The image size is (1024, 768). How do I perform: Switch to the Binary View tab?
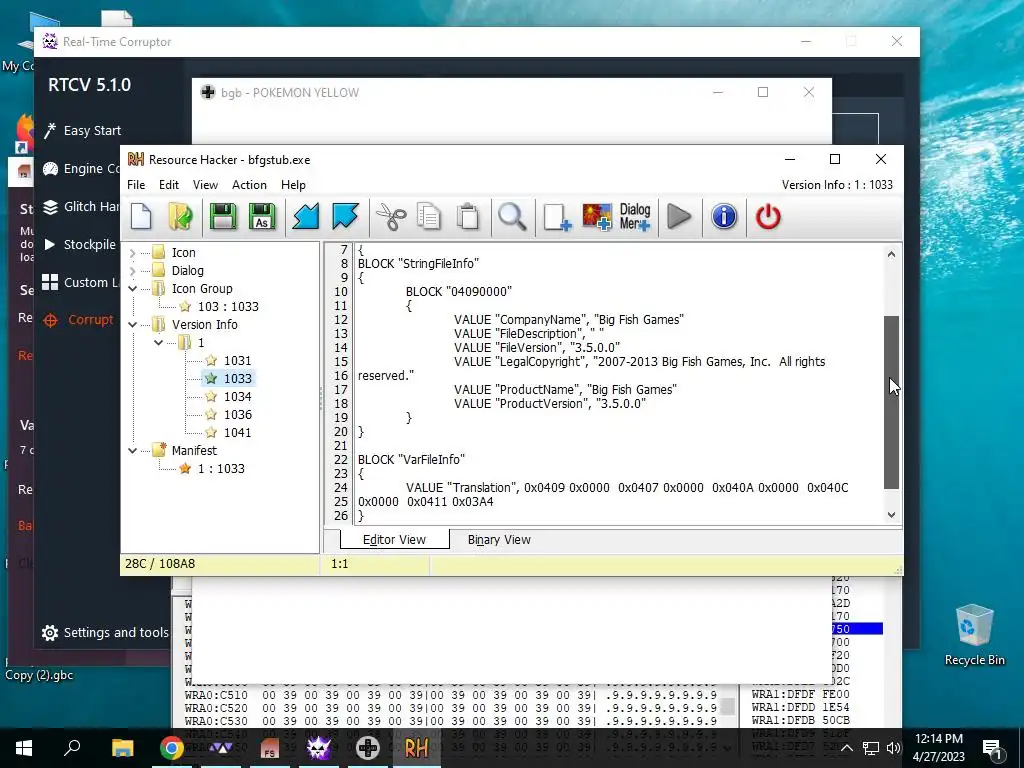499,539
